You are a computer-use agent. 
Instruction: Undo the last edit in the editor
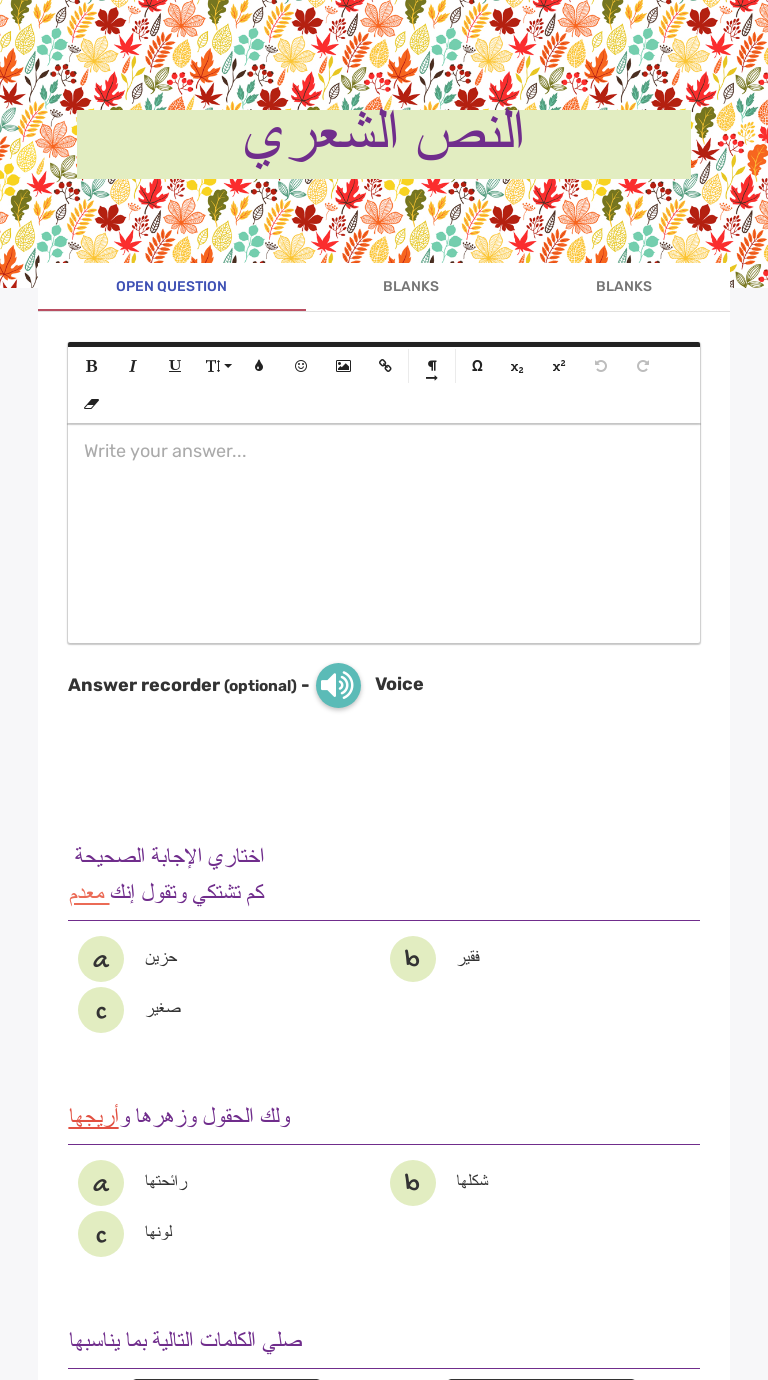[x=600, y=366]
